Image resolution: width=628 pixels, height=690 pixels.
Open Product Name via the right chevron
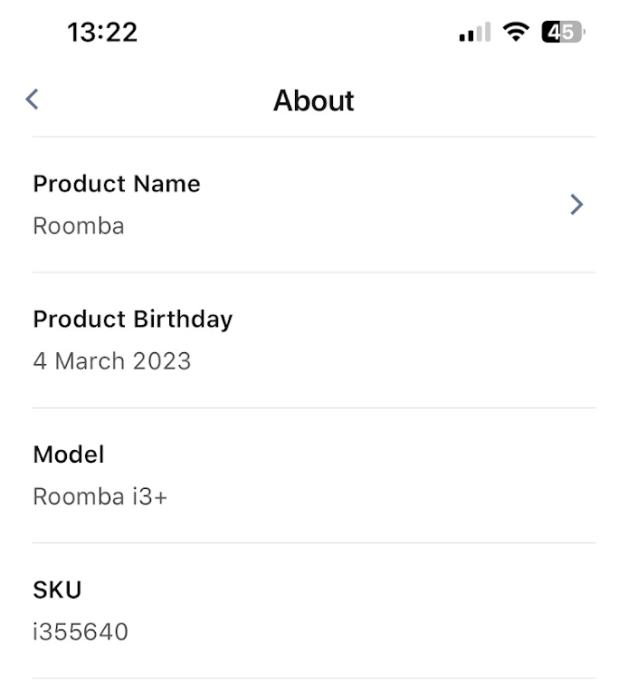[576, 204]
